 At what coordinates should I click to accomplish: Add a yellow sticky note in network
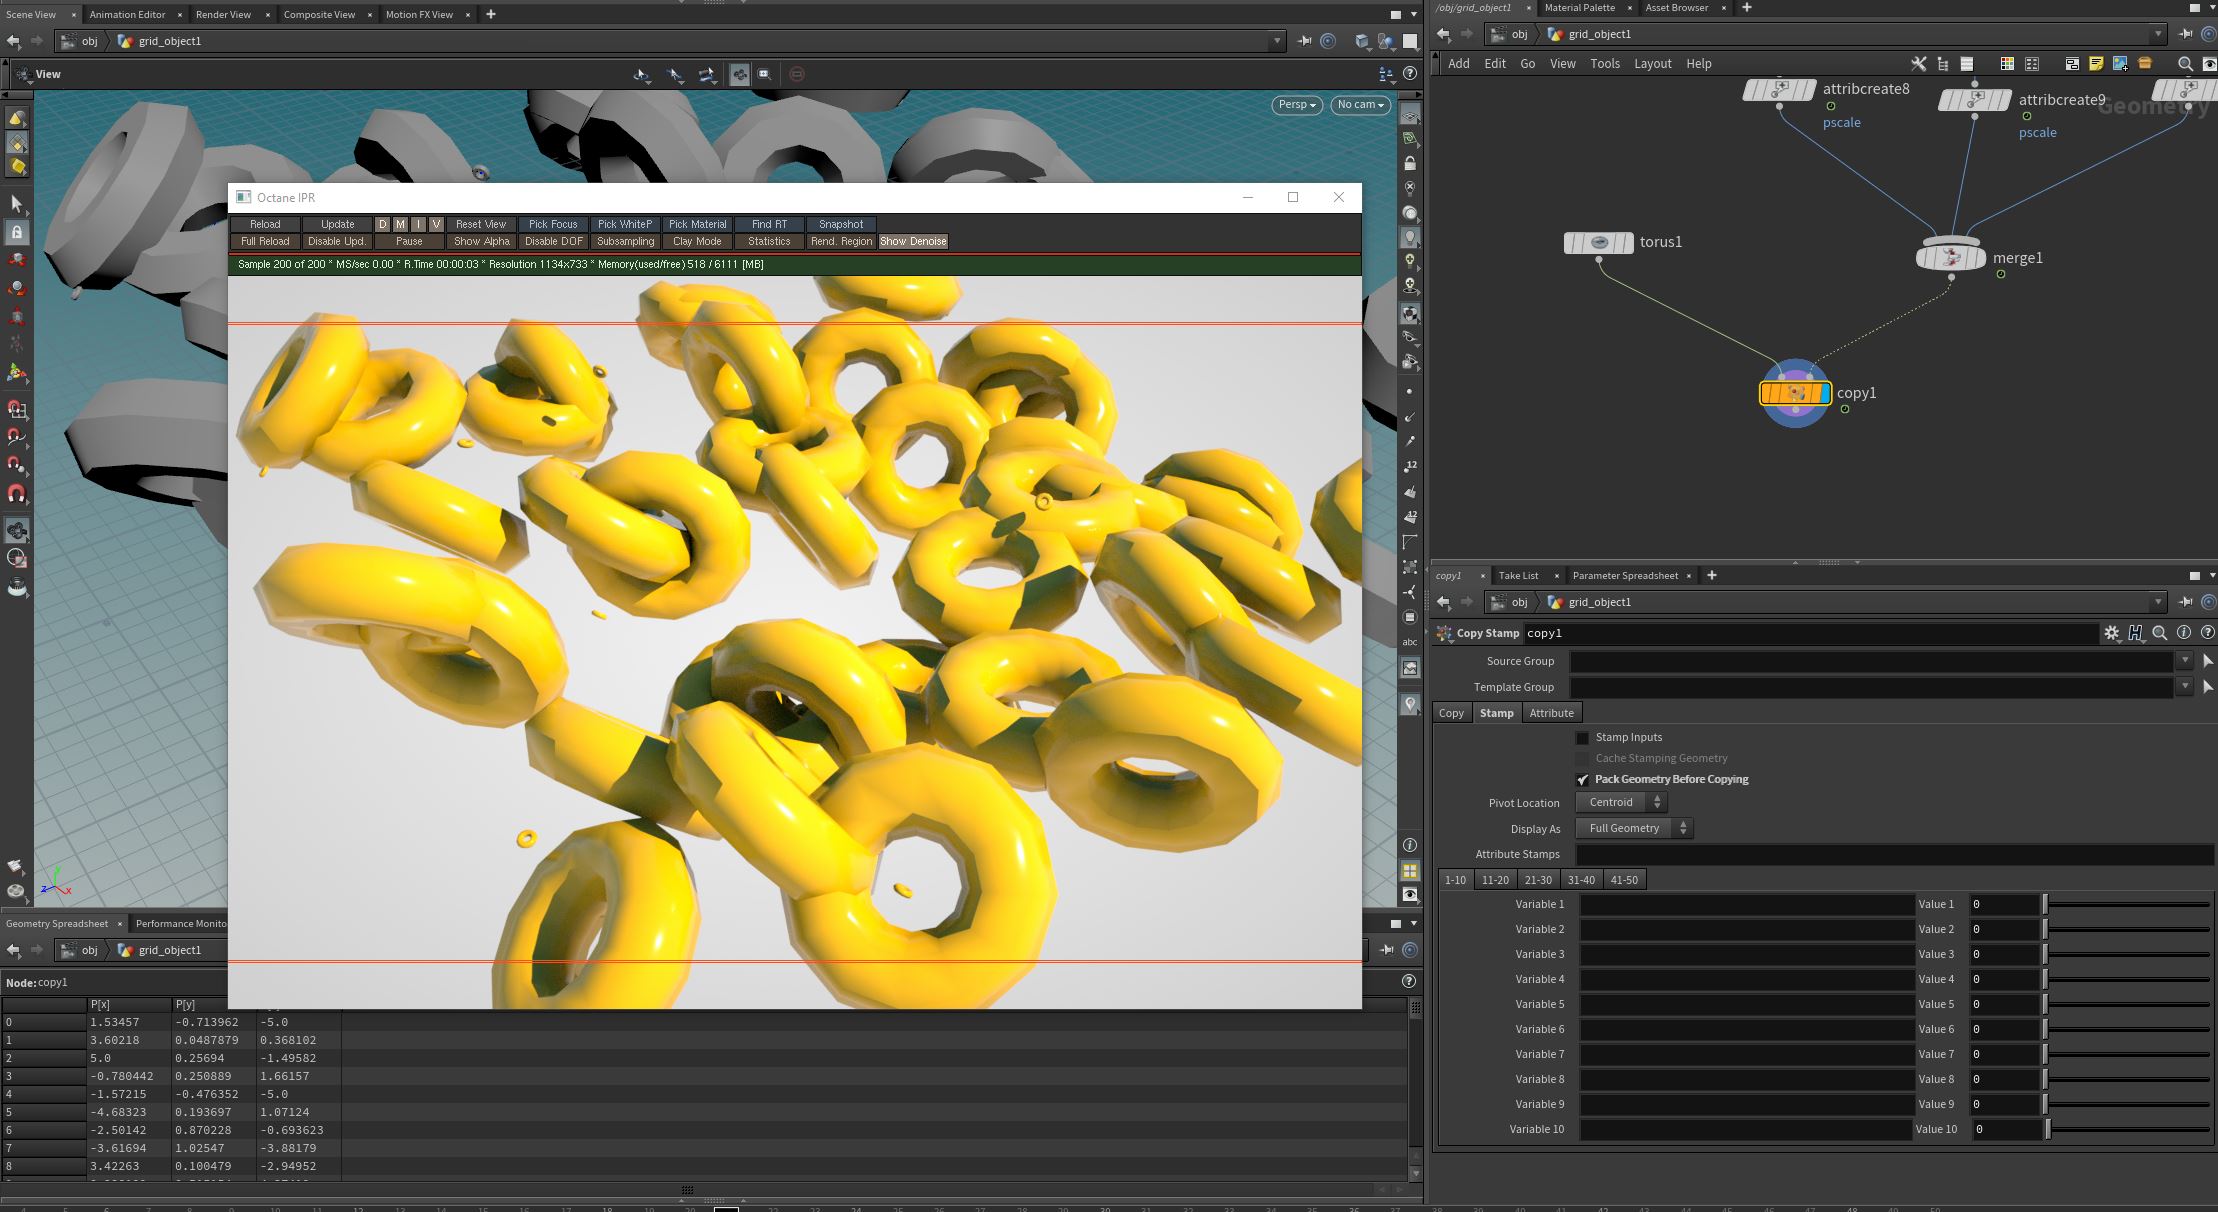point(2096,64)
